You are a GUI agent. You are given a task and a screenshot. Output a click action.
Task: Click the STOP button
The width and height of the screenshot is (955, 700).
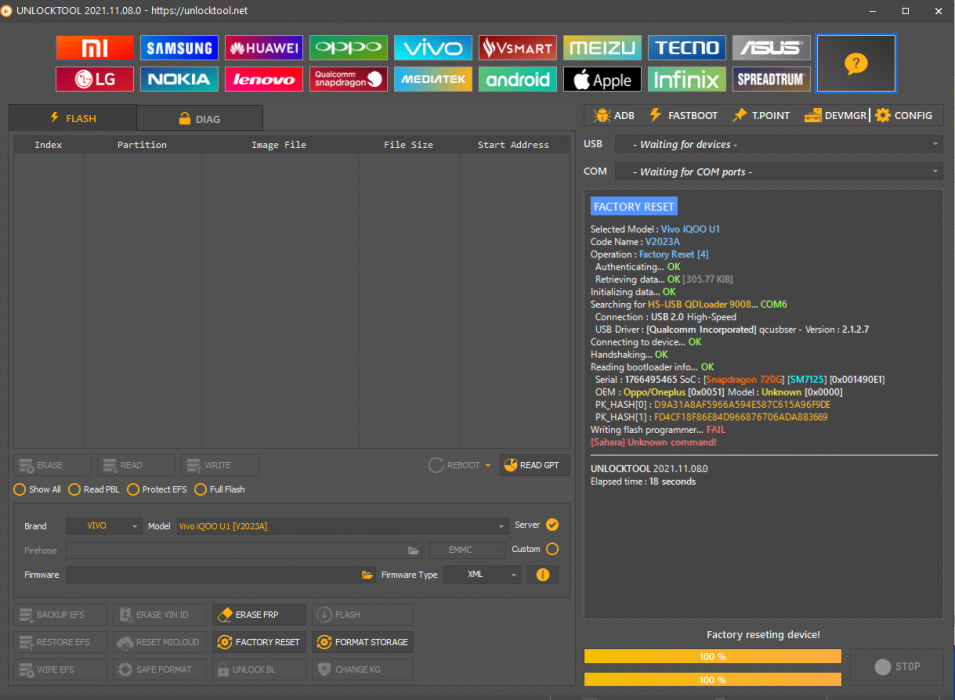897,666
